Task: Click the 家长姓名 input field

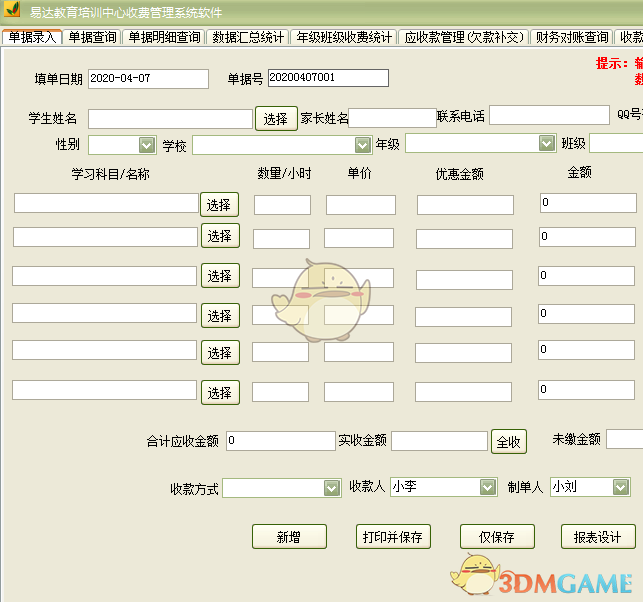Action: click(392, 118)
